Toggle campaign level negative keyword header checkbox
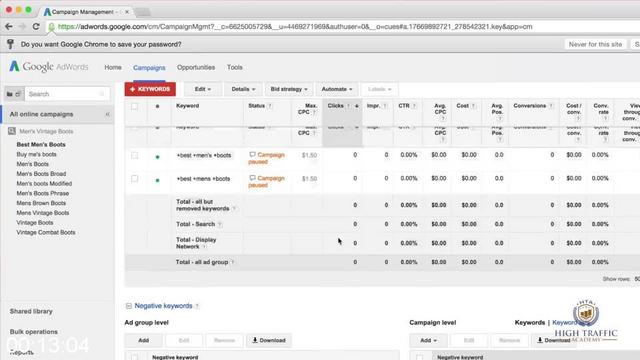The width and height of the screenshot is (640, 360). point(419,357)
